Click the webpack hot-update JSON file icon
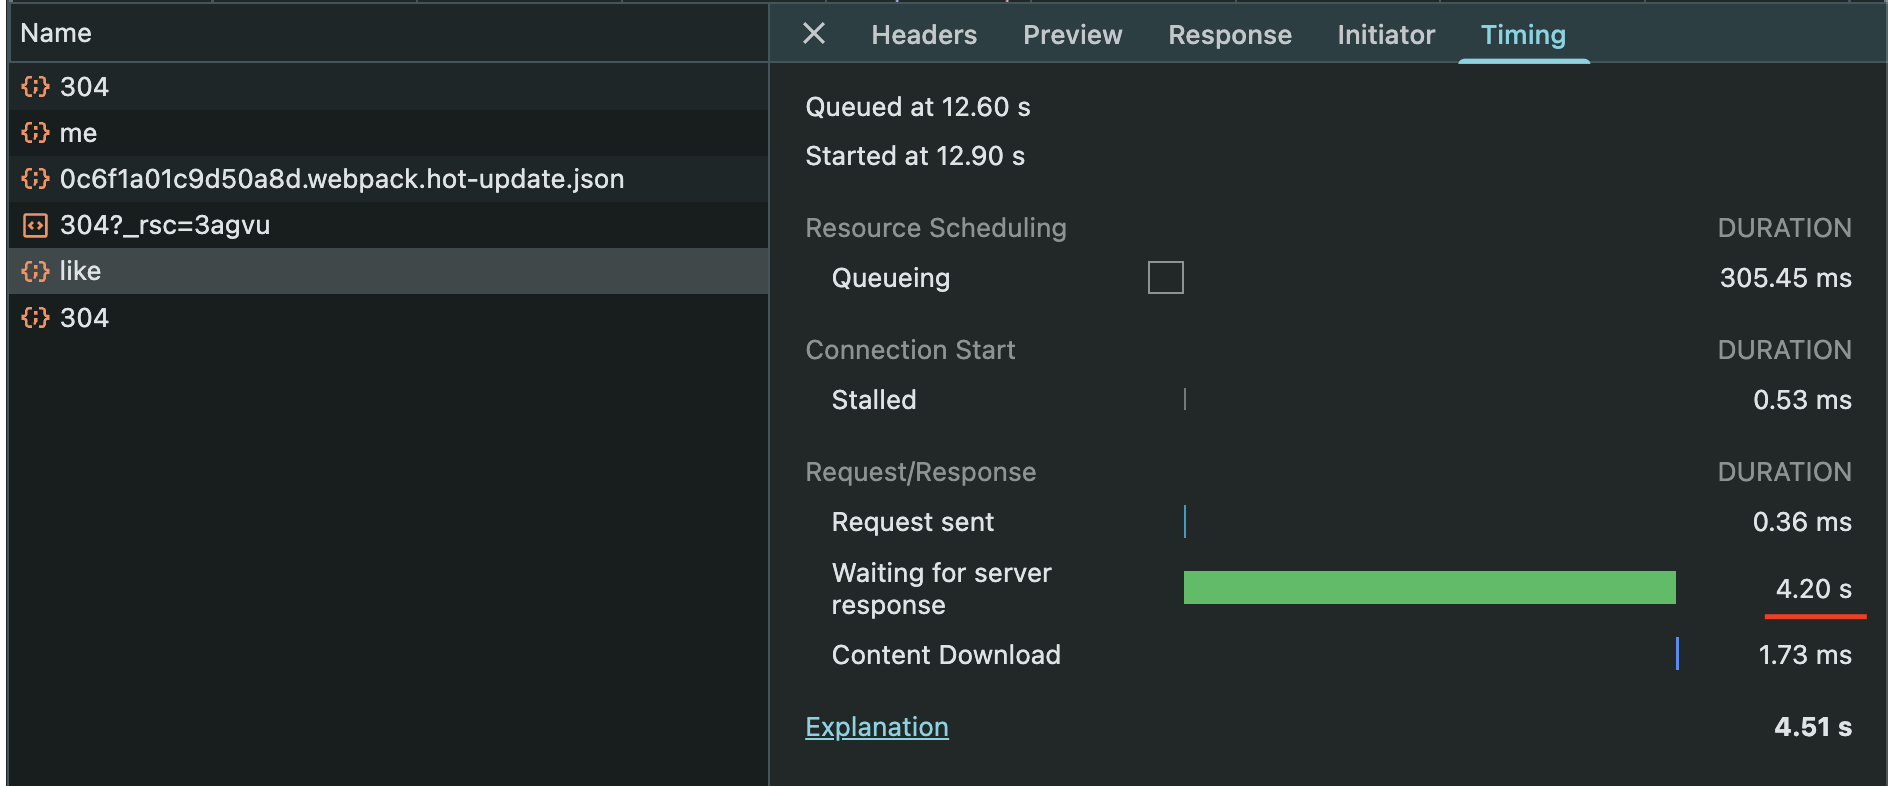This screenshot has width=1888, height=786. pyautogui.click(x=35, y=179)
